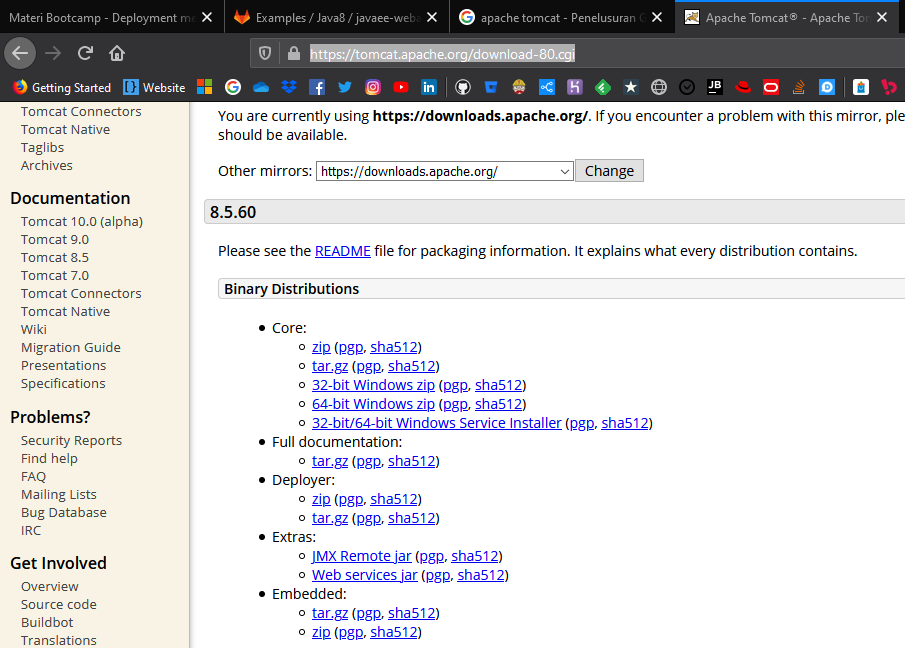Open the JetBrains bookmark icon
The height and width of the screenshot is (648, 905).
click(715, 87)
